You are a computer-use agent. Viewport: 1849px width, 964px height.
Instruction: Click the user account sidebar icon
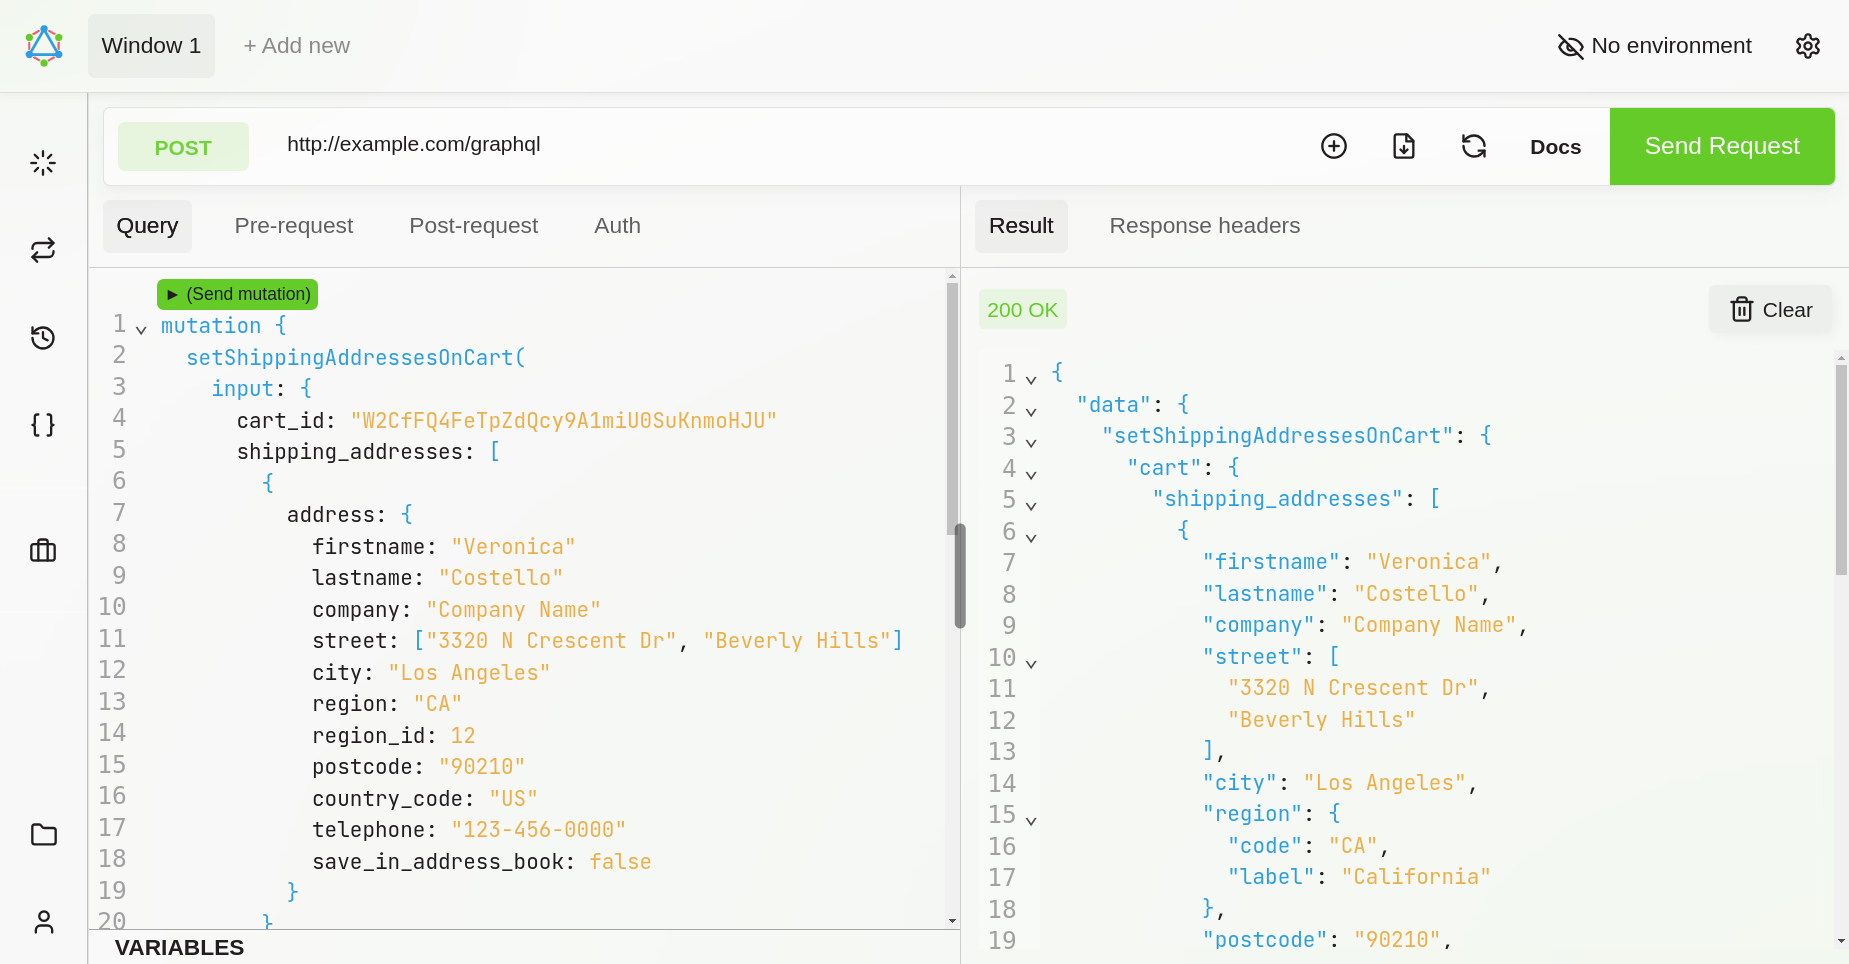43,921
